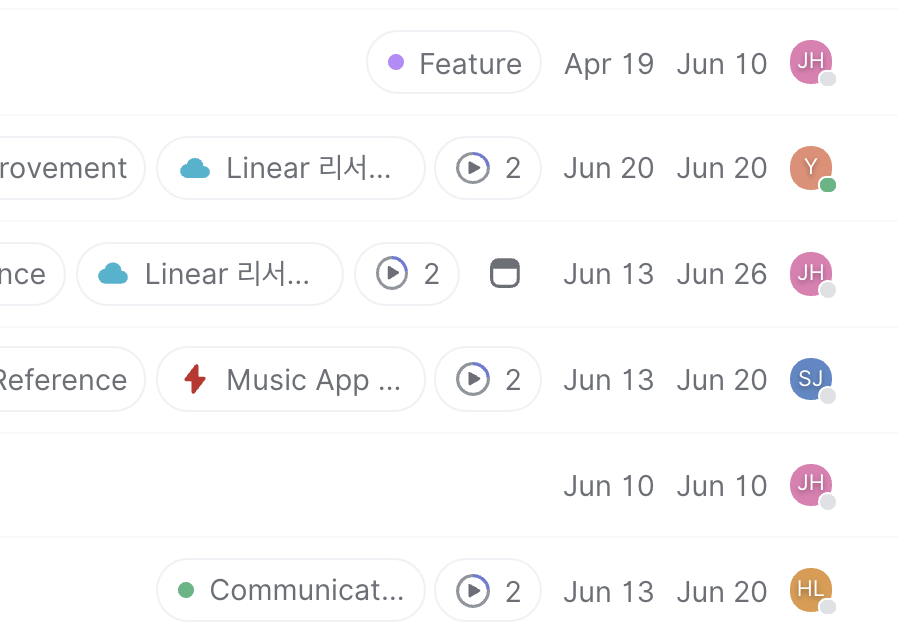Open the Linear project chip in Jun 26 row
Viewport: 898px width, 642px height.
coord(210,274)
